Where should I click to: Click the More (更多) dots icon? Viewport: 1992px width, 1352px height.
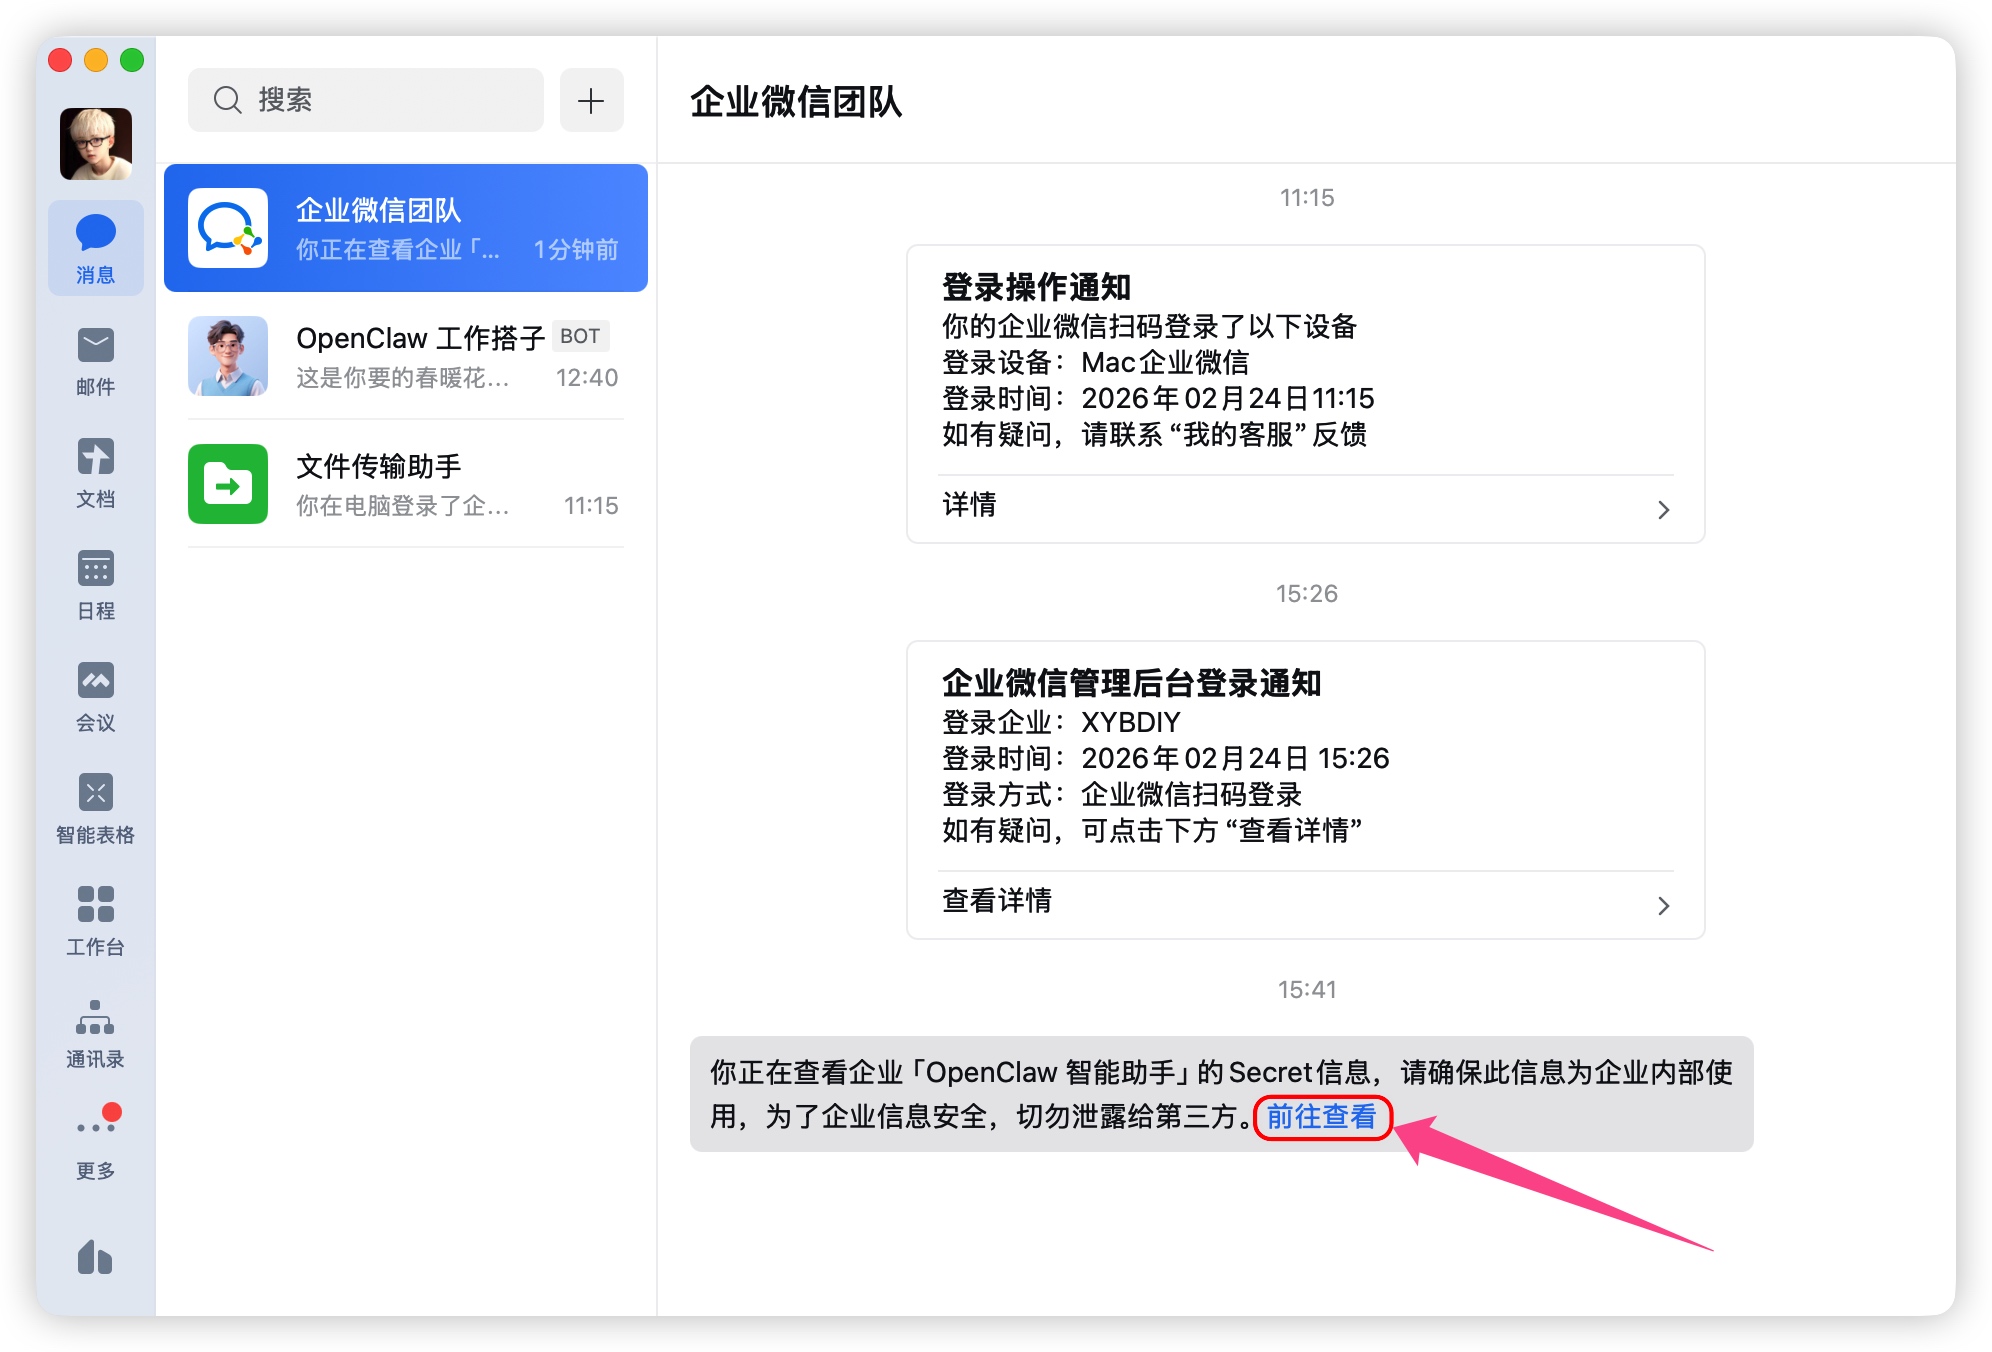coord(95,1127)
